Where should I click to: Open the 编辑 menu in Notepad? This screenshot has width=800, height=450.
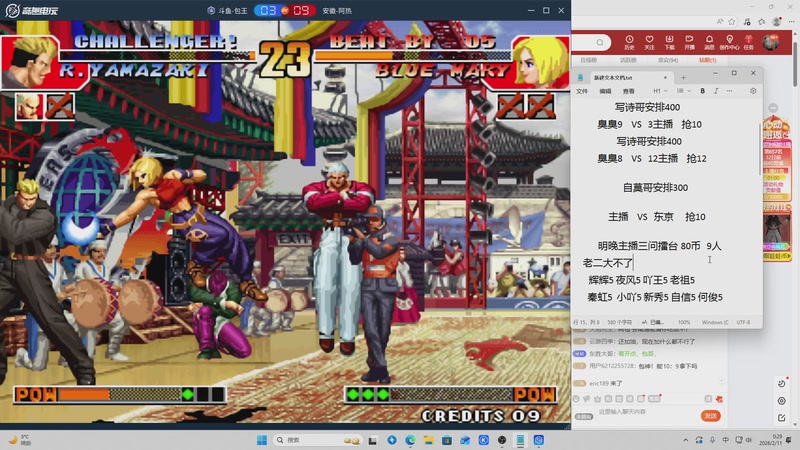[605, 91]
